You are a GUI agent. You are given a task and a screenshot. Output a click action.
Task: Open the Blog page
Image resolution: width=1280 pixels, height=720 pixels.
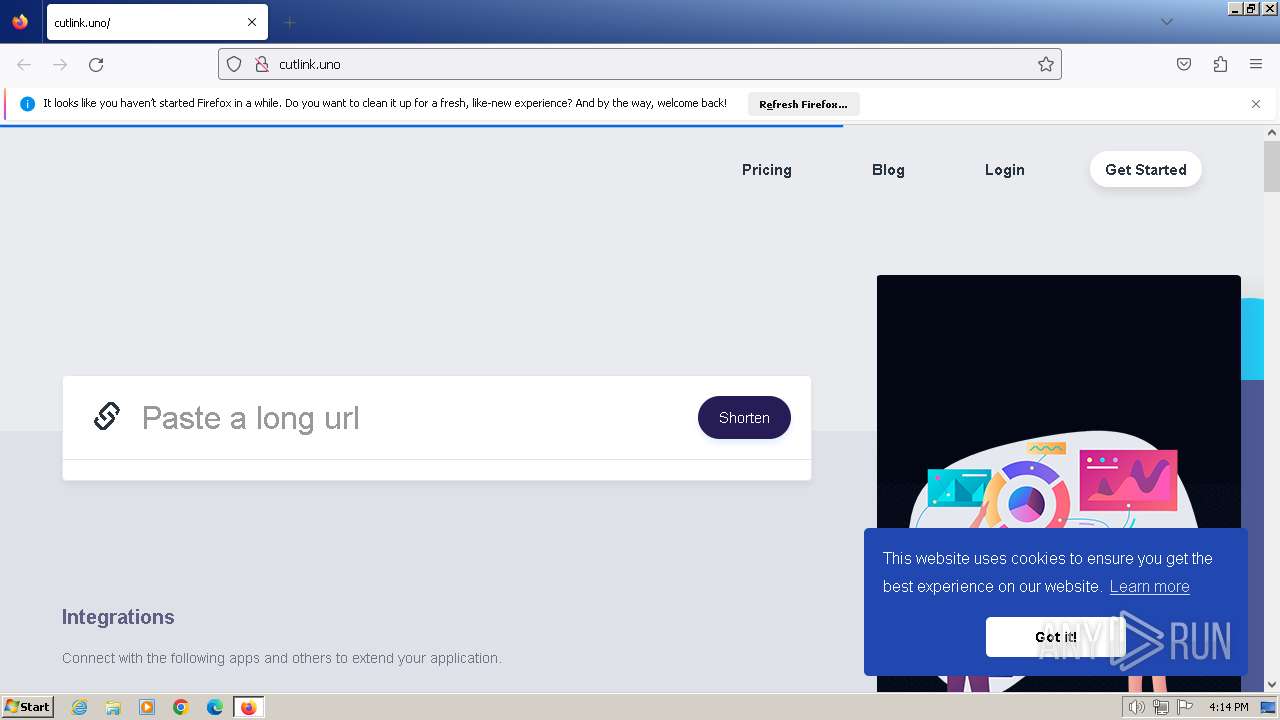click(x=888, y=170)
